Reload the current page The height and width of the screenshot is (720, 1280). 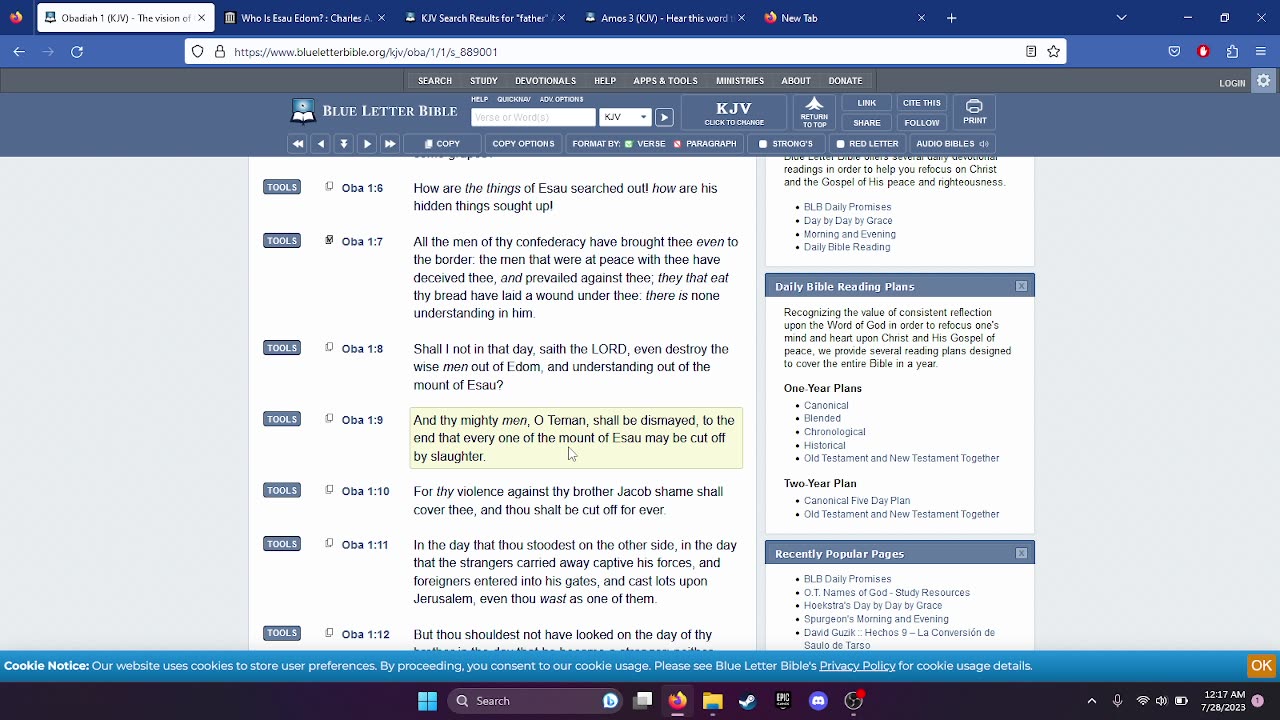[x=77, y=52]
